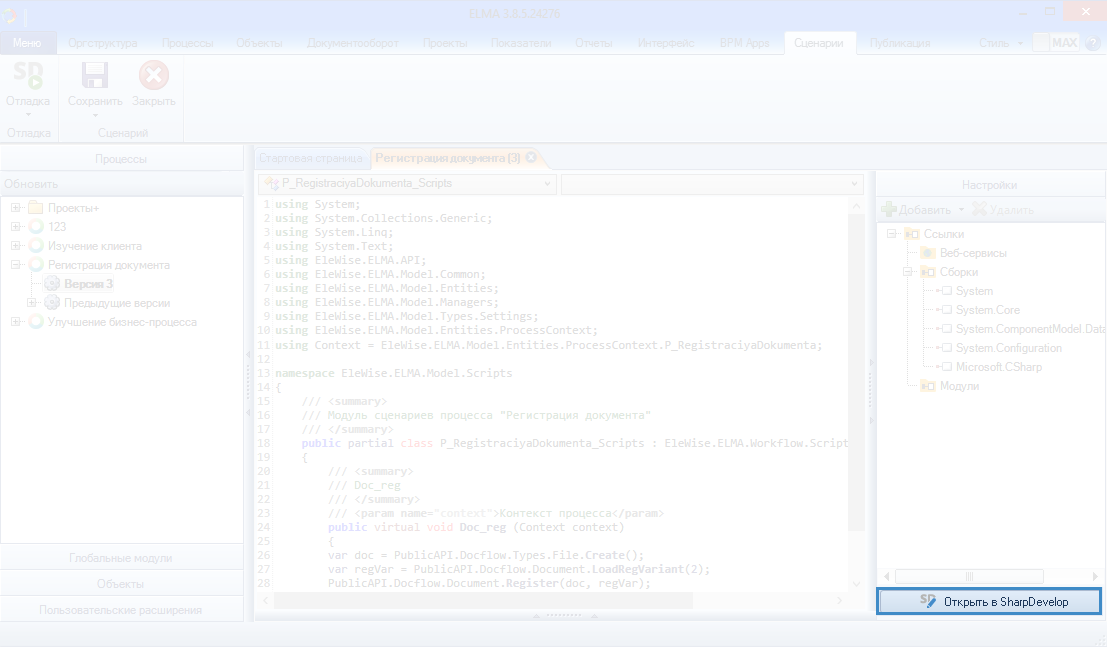Click the Обновить button

tap(31, 184)
